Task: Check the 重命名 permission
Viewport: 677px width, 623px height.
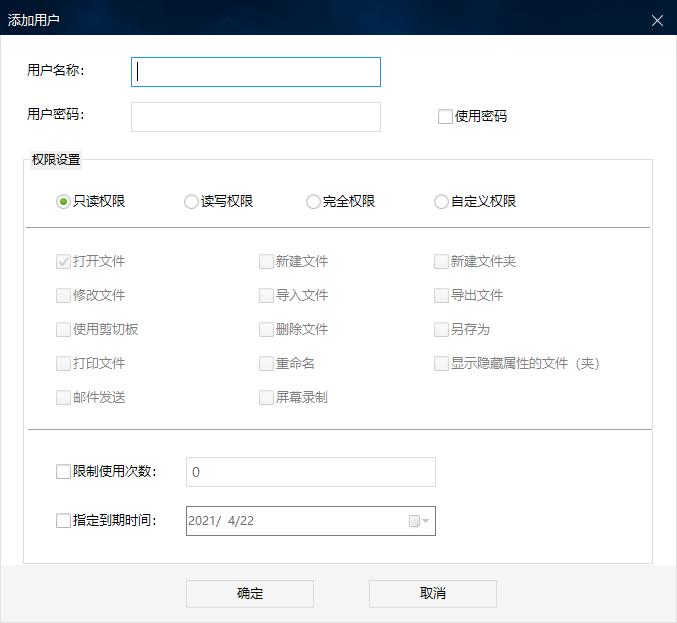Action: point(266,364)
